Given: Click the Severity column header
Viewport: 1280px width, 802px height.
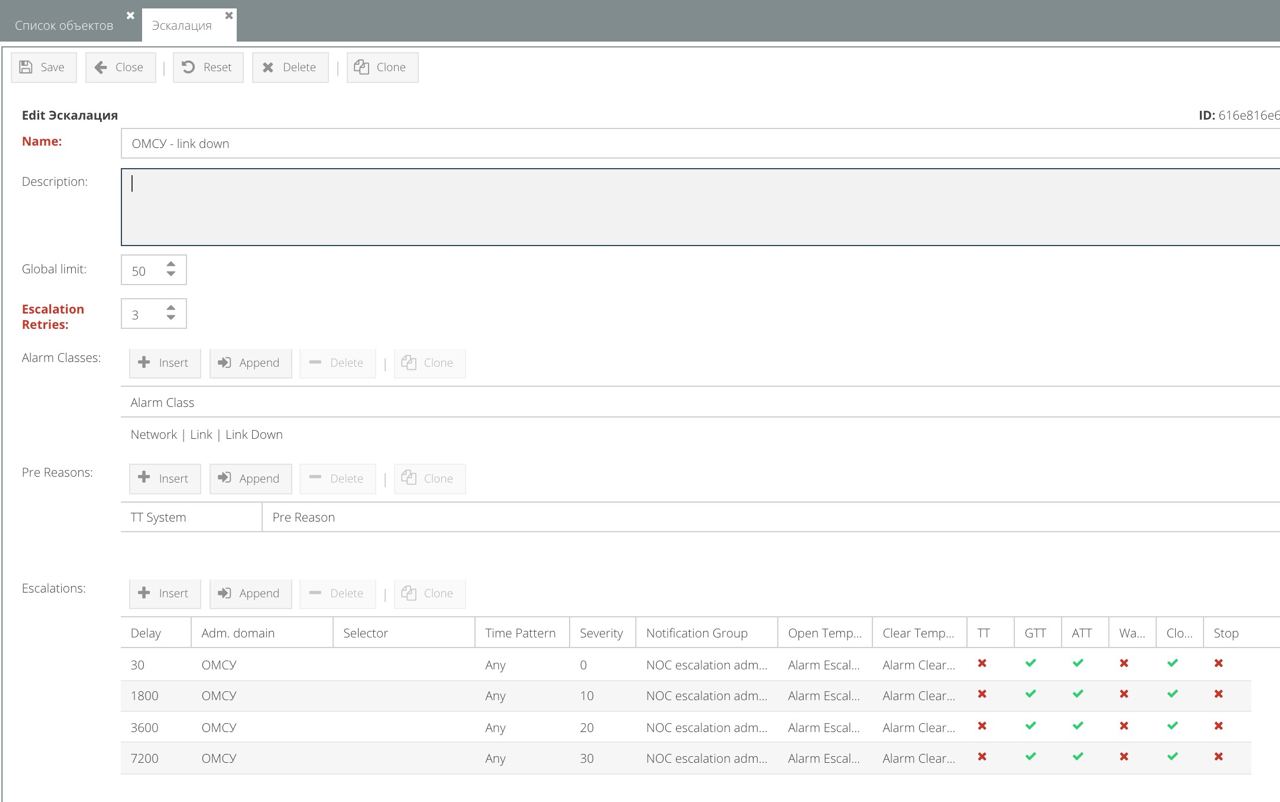Looking at the screenshot, I should [x=602, y=633].
